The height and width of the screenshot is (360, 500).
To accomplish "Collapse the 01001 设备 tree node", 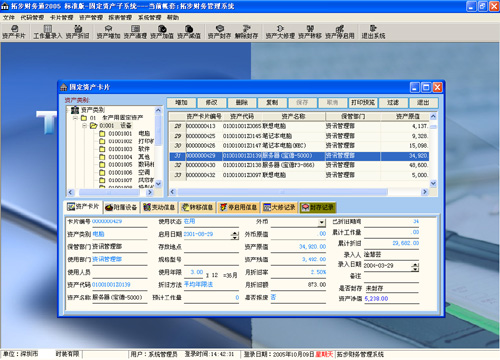I will pos(84,126).
